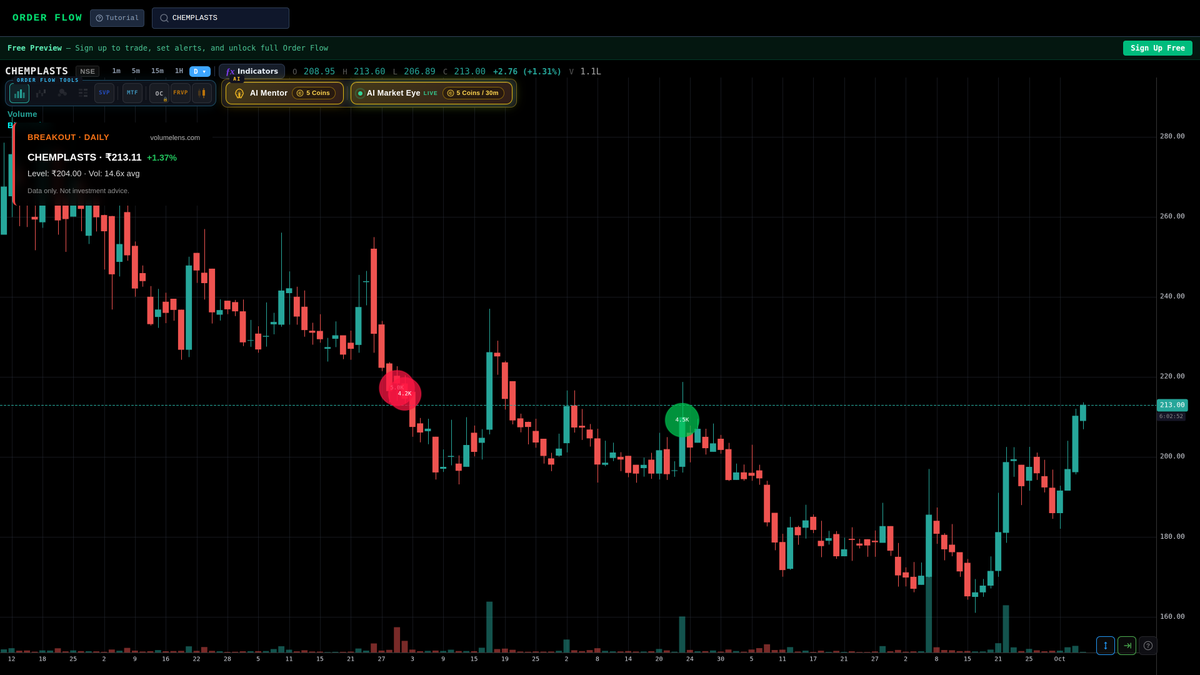Click the magnifier icon in search box
Viewport: 1200px width, 675px height.
[x=164, y=18]
